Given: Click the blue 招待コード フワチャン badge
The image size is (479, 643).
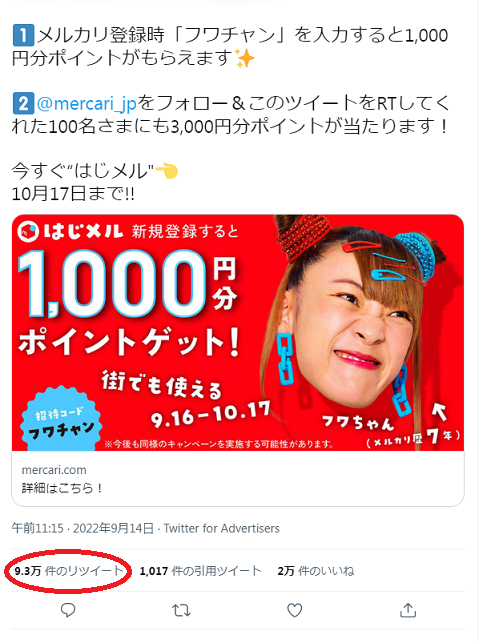Looking at the screenshot, I should click(62, 419).
